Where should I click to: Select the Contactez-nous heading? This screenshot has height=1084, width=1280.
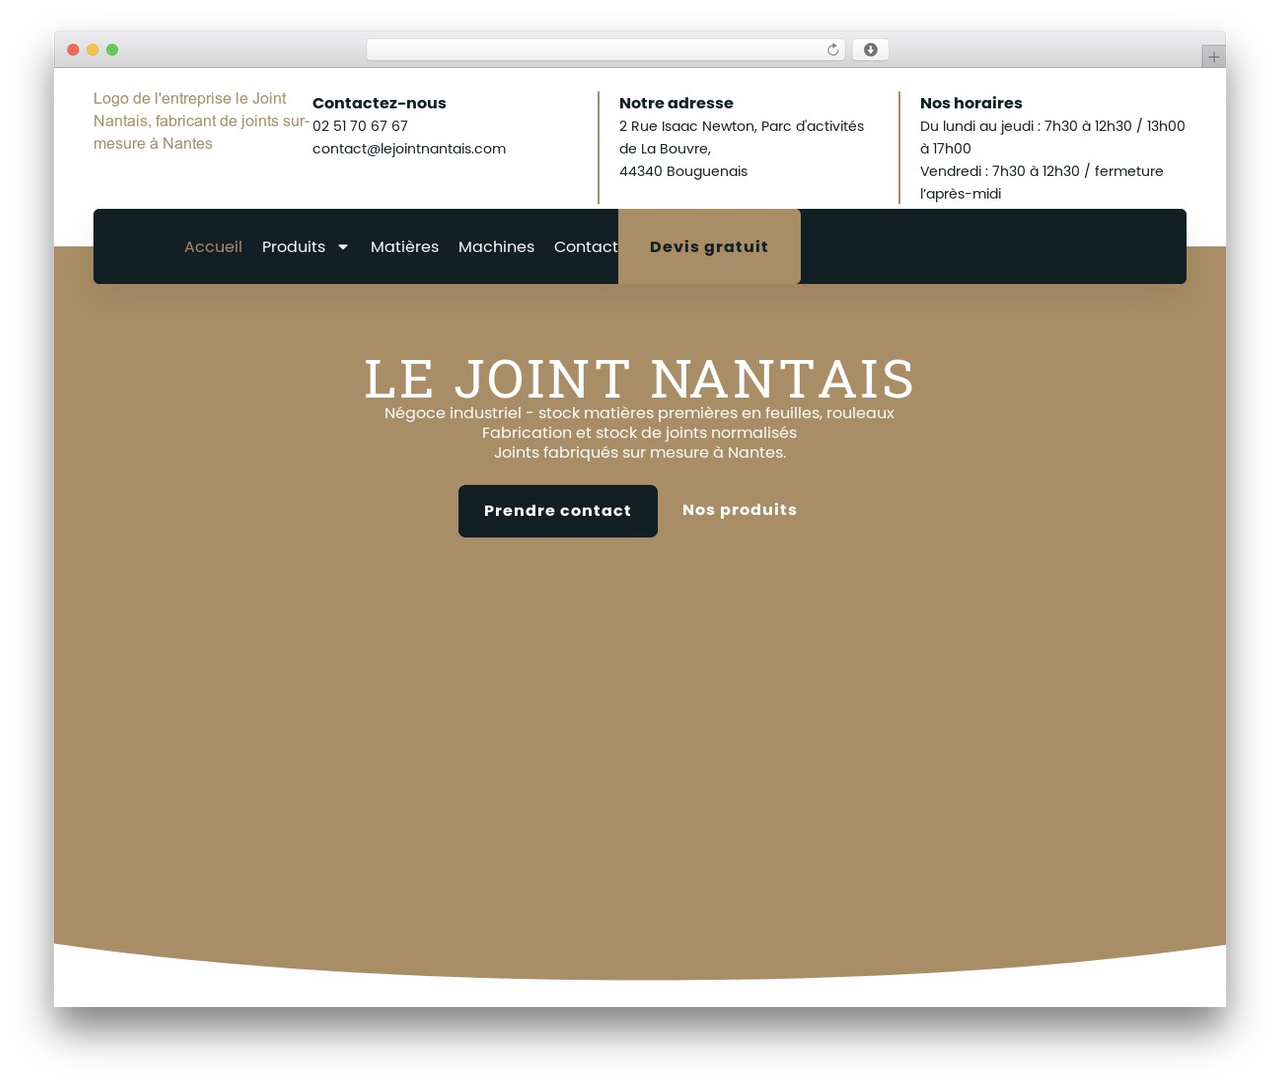(379, 103)
